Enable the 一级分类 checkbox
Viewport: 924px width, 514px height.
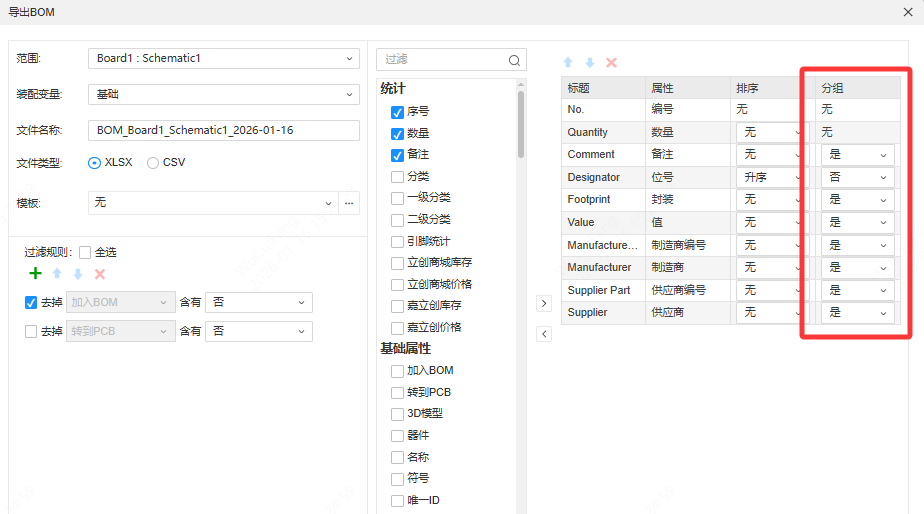(x=397, y=198)
